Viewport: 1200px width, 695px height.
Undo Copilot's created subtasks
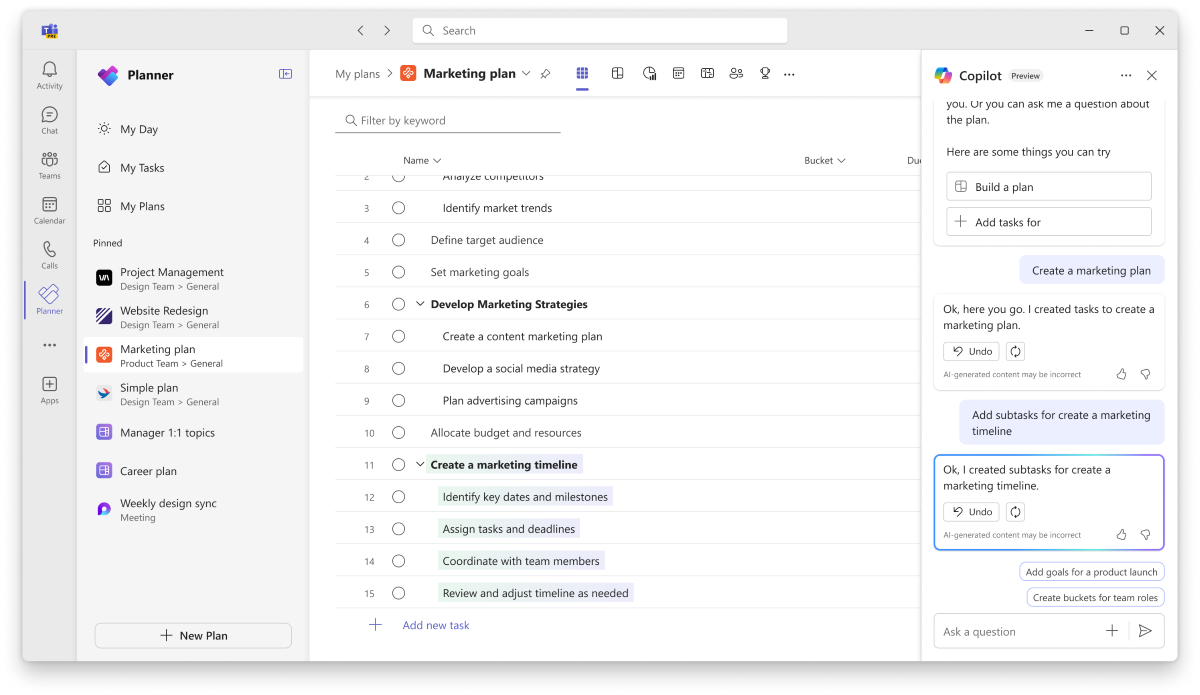tap(969, 511)
